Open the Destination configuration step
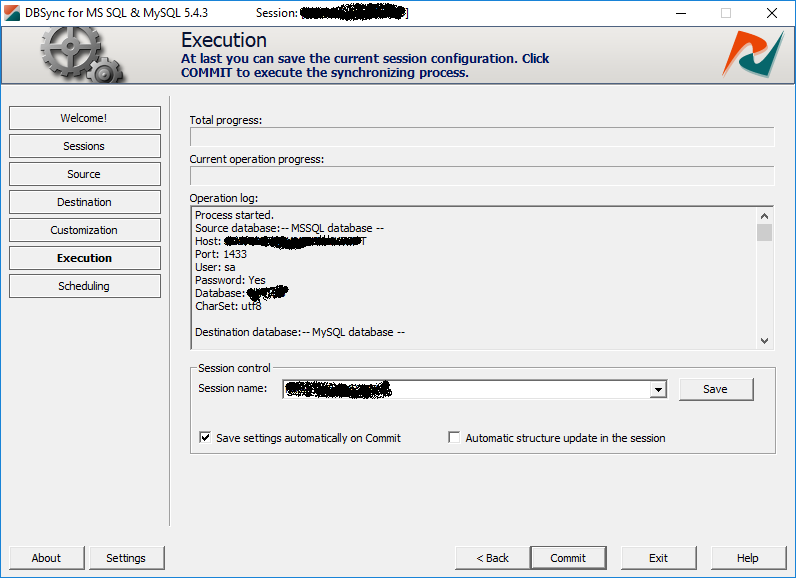Image resolution: width=796 pixels, height=578 pixels. [x=85, y=202]
